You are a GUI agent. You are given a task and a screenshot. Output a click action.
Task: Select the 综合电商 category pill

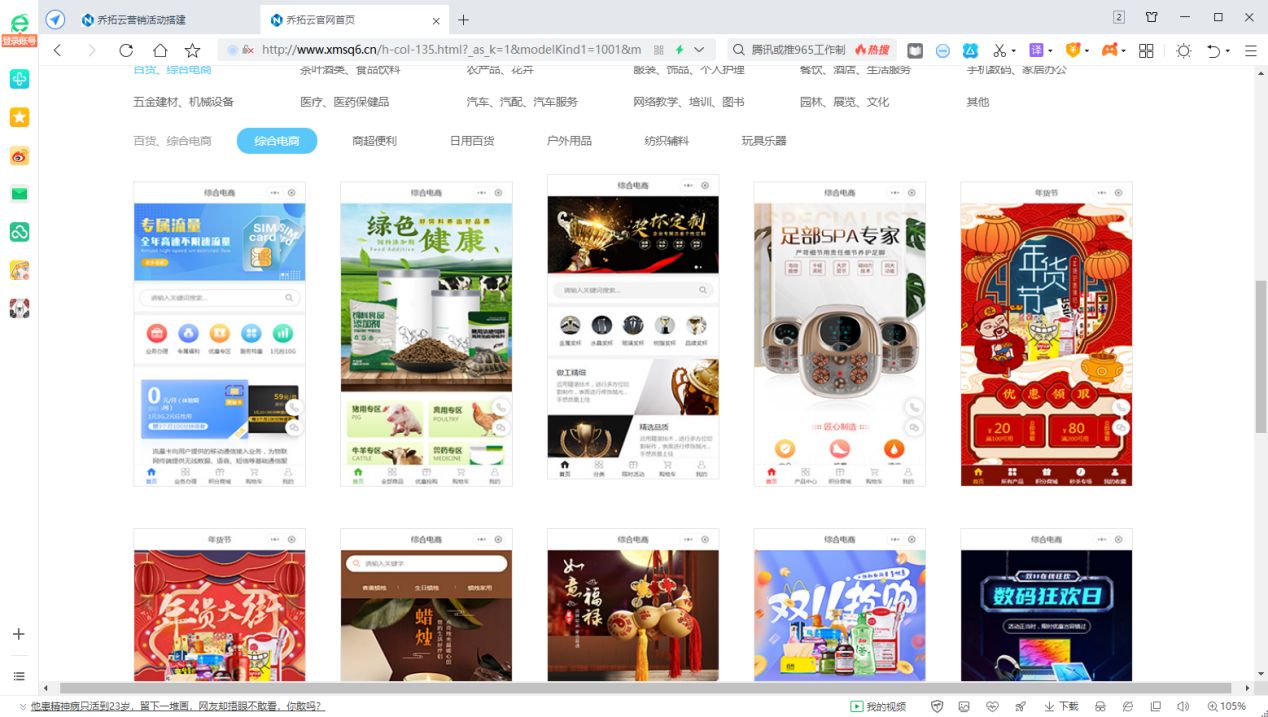tap(277, 141)
